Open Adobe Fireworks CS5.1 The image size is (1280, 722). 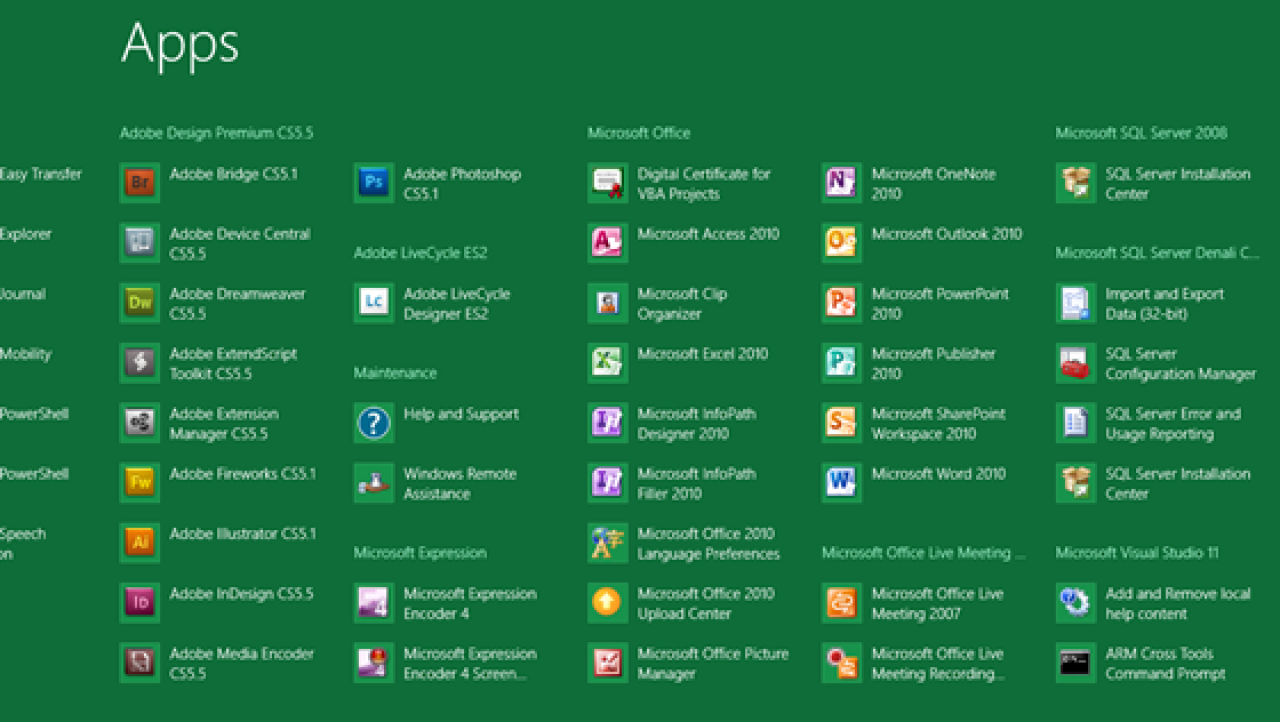[218, 483]
